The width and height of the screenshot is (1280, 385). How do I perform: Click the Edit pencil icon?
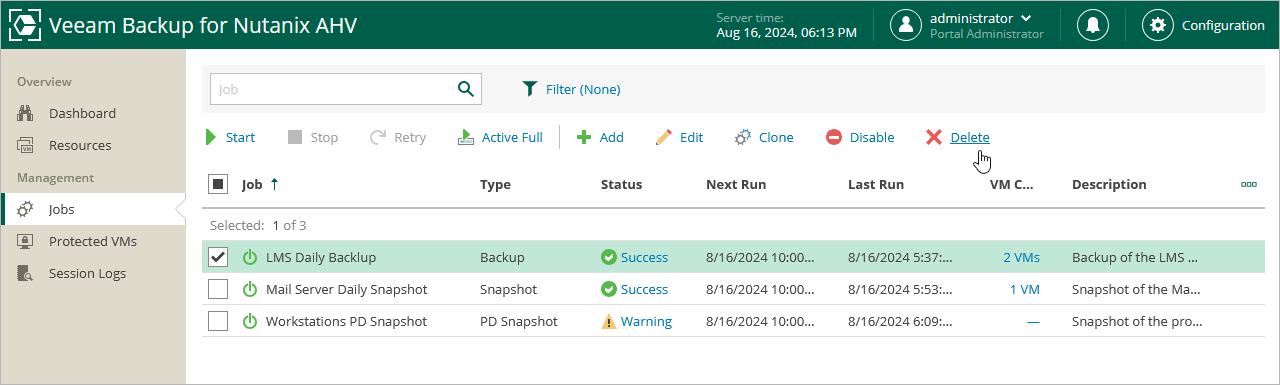pyautogui.click(x=664, y=137)
